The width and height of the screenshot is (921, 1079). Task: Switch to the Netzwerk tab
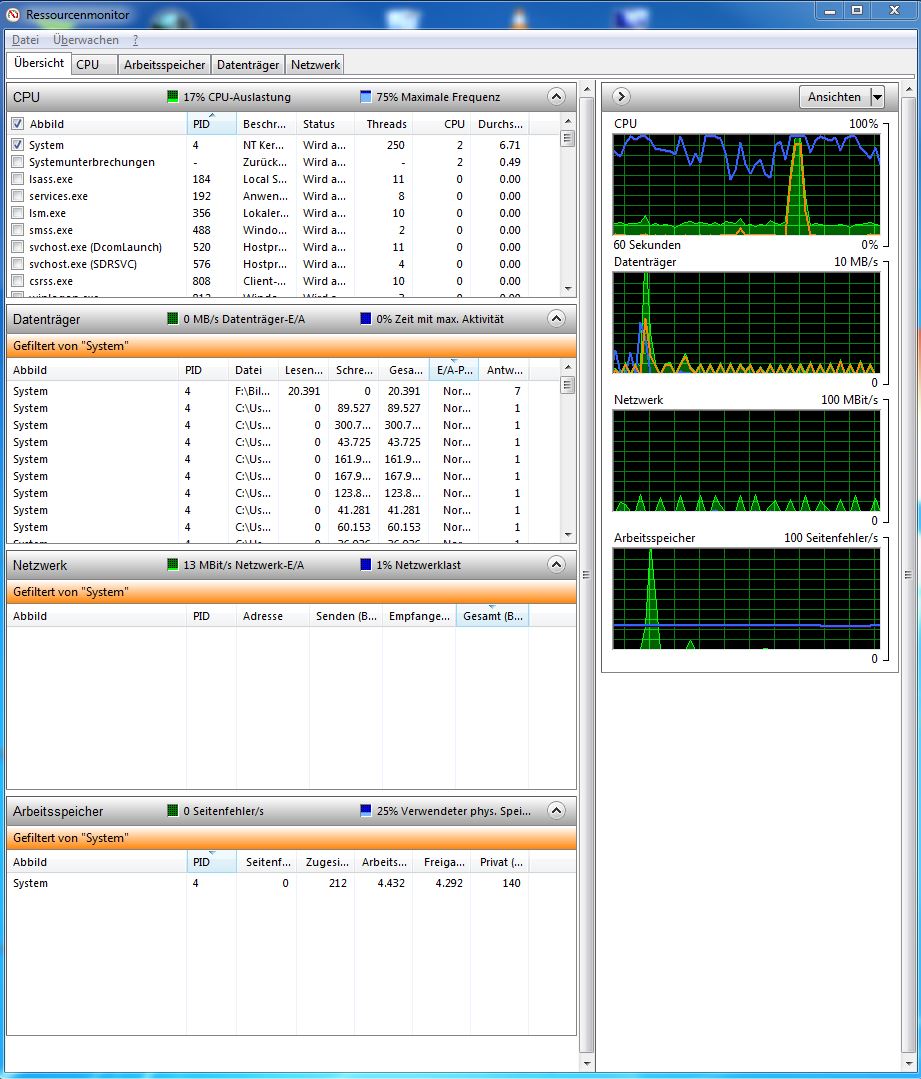tap(315, 65)
